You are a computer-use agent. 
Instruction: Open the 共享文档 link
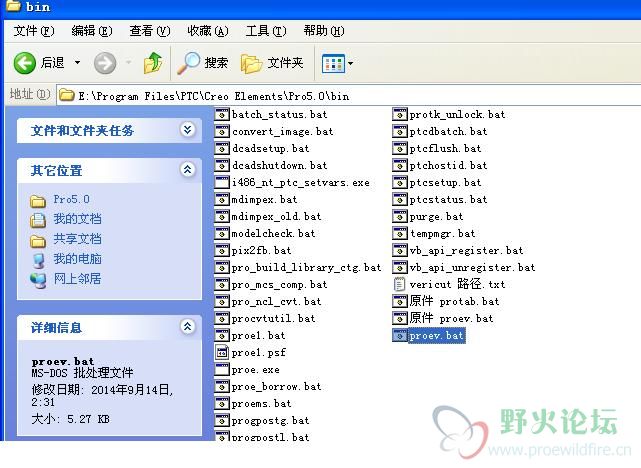77,239
